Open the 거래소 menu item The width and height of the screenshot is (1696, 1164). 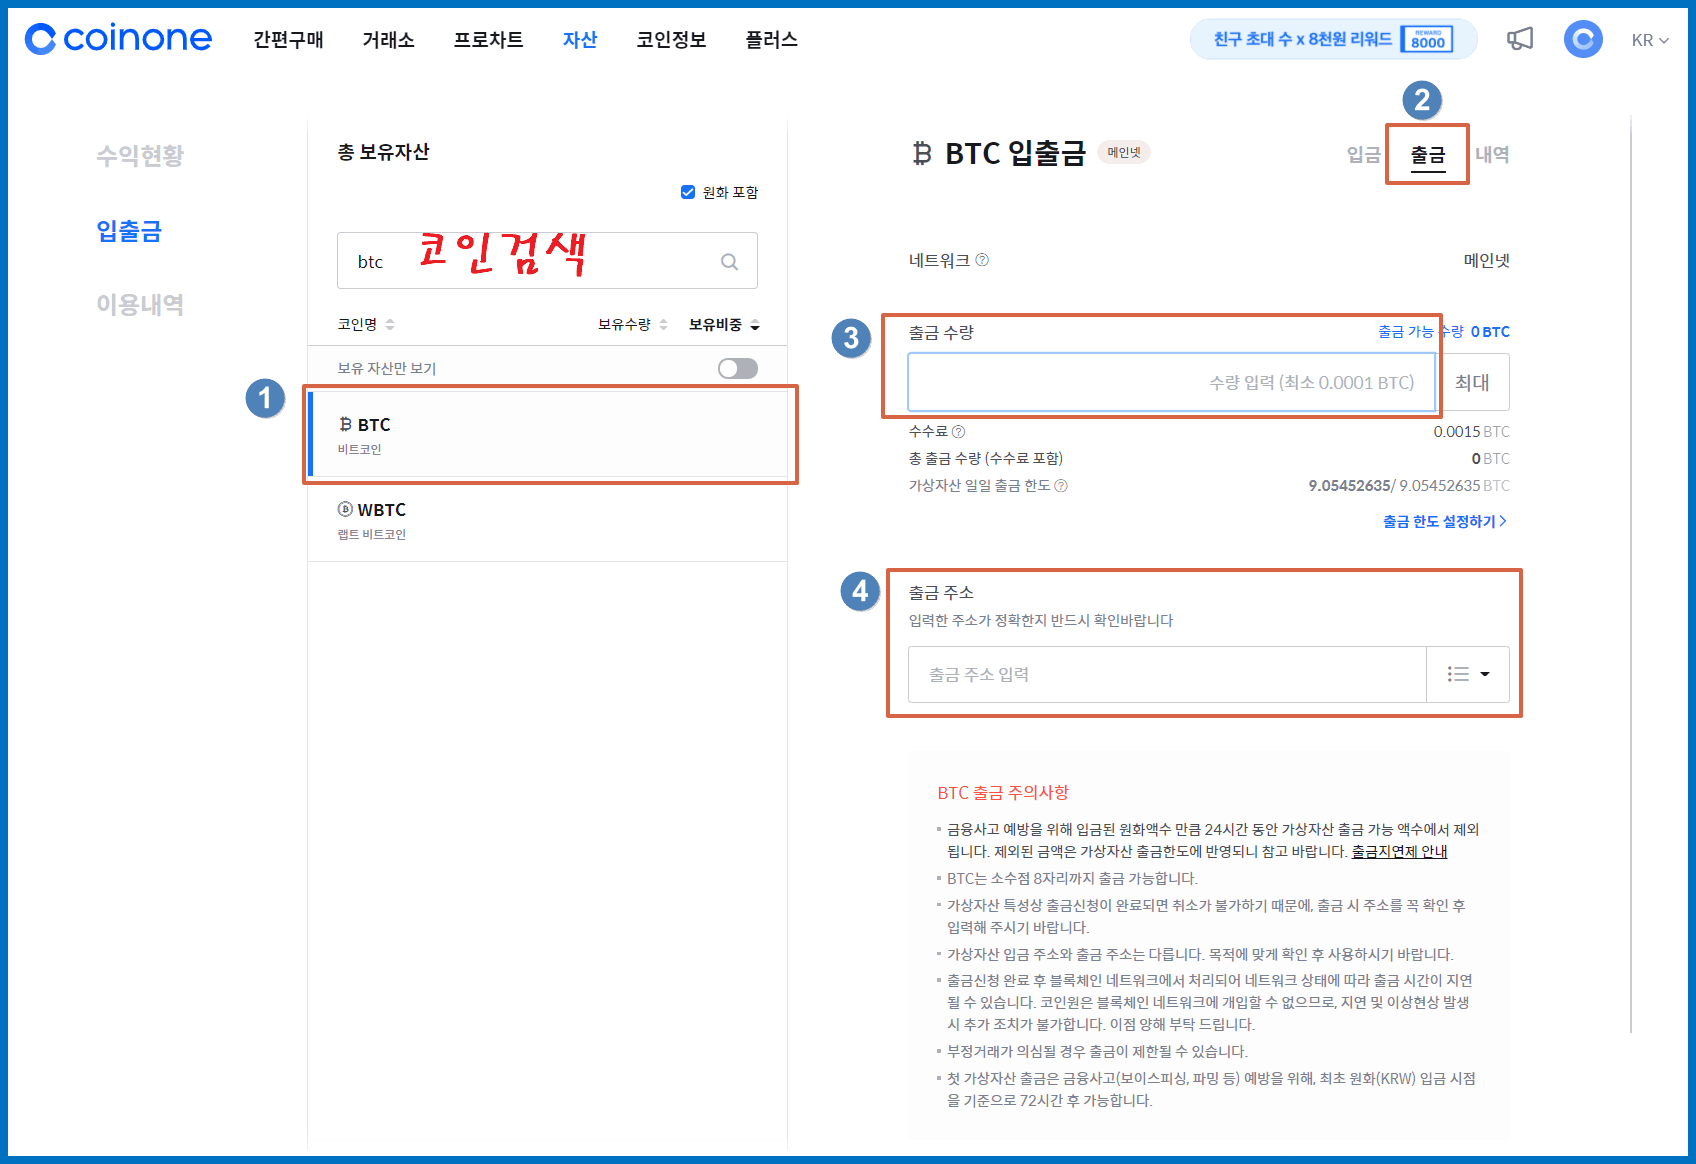(x=388, y=40)
